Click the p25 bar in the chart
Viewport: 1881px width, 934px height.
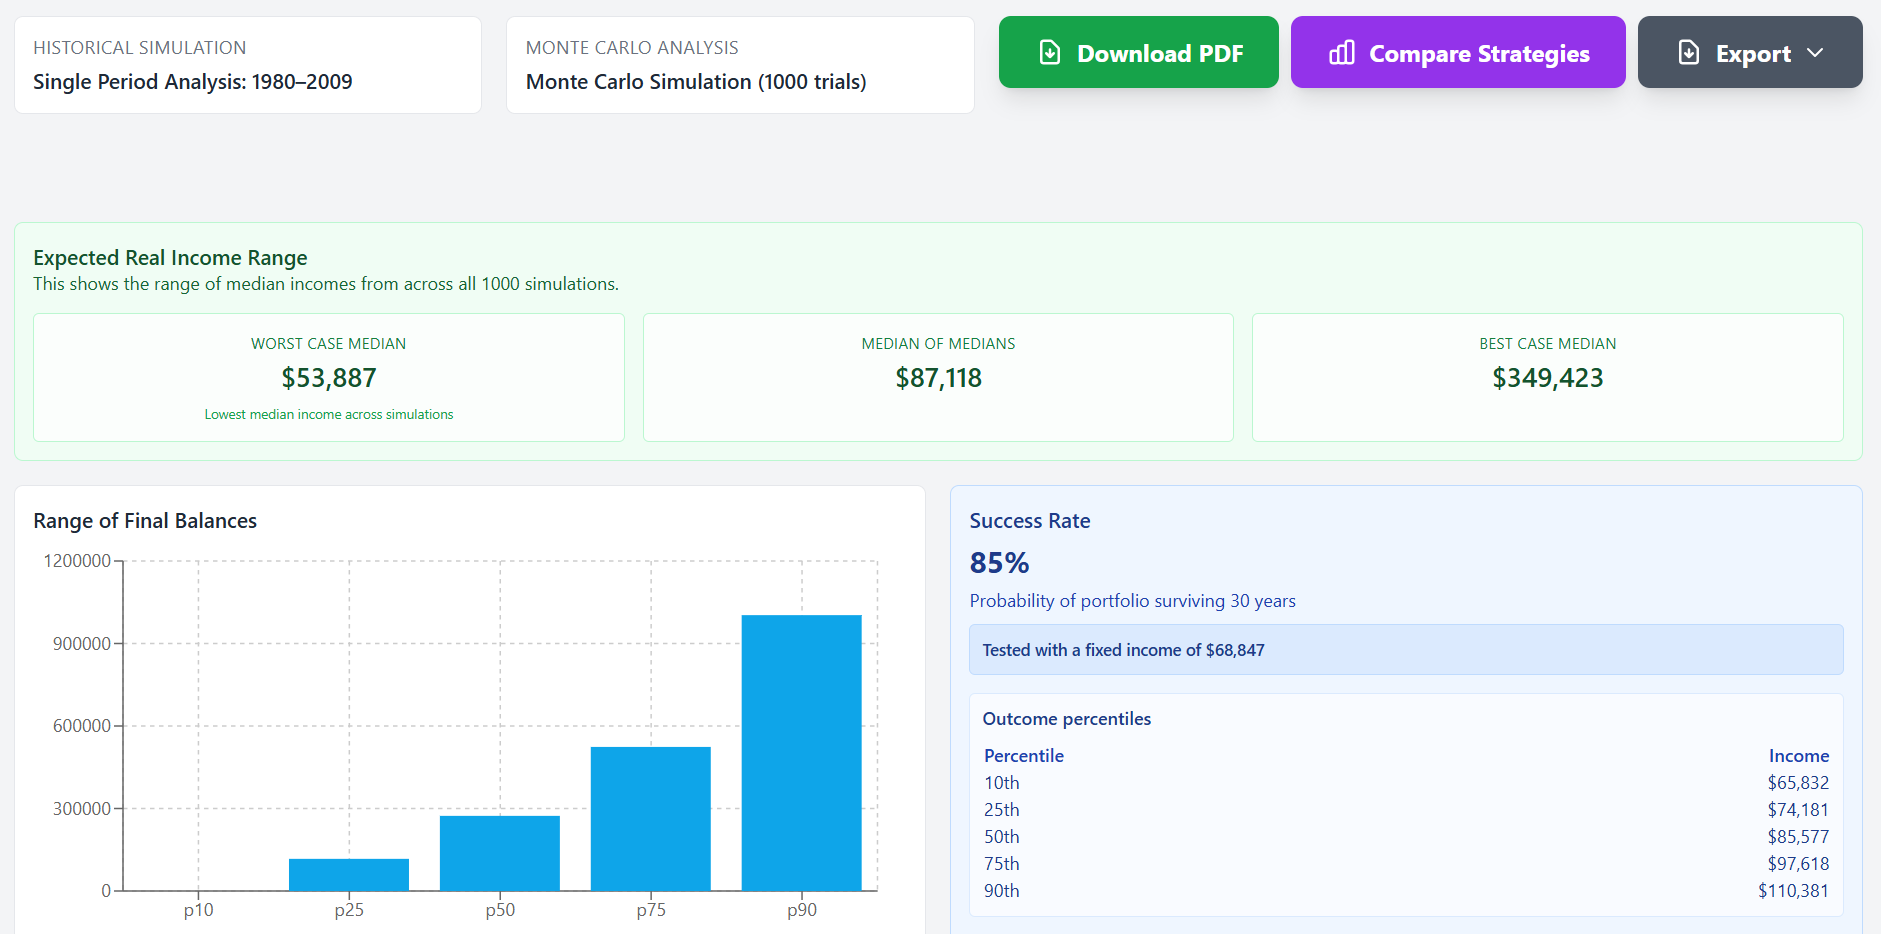point(348,875)
